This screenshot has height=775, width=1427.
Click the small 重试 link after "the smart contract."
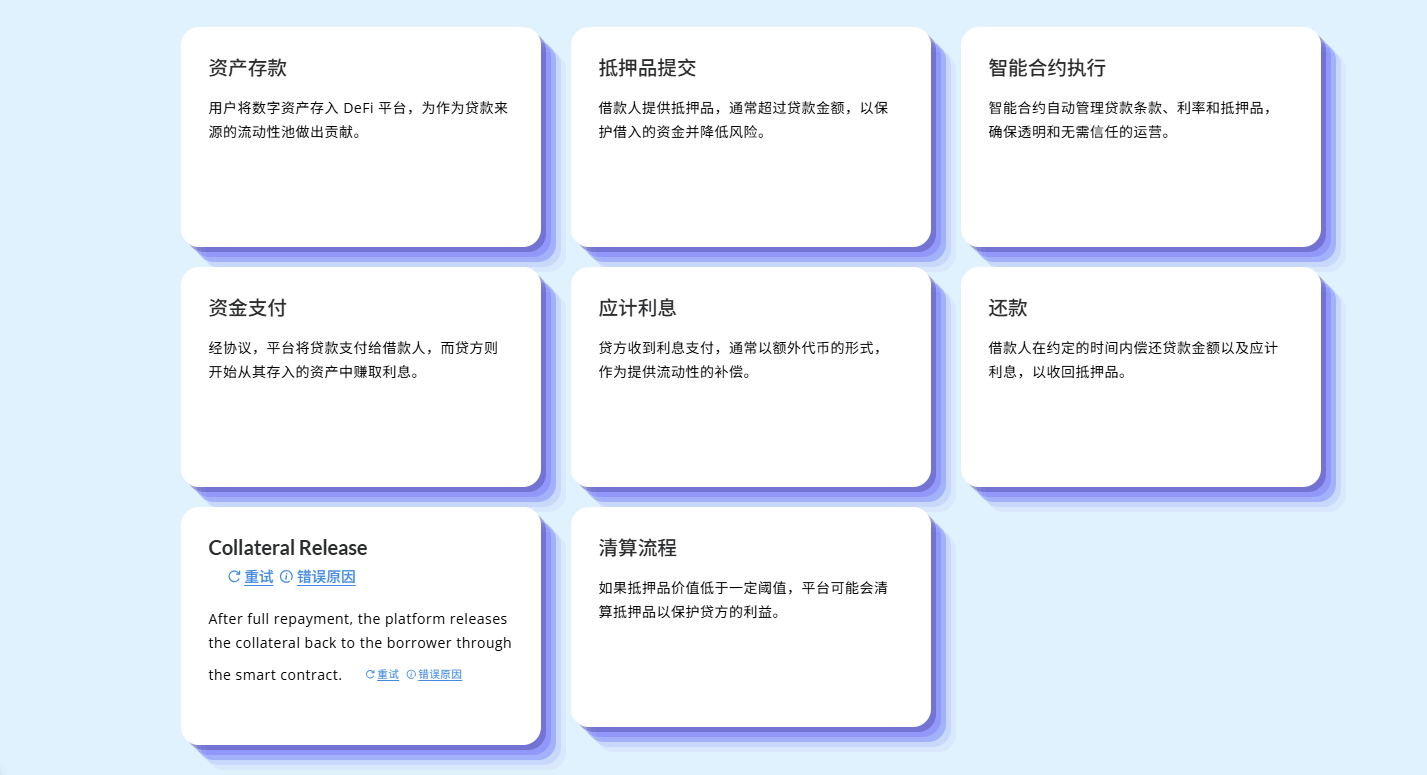tap(388, 675)
